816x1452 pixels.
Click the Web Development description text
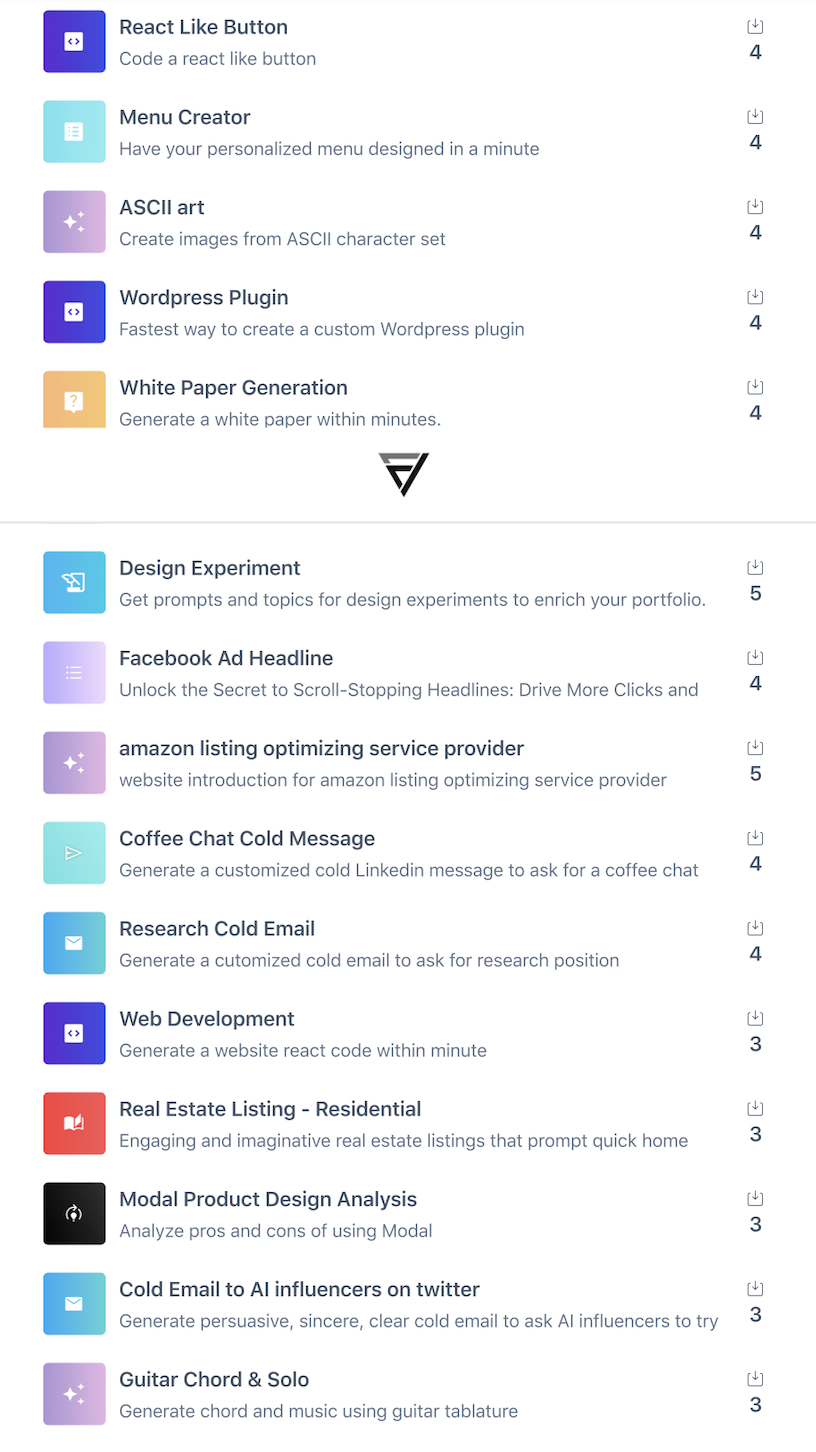click(x=303, y=1051)
